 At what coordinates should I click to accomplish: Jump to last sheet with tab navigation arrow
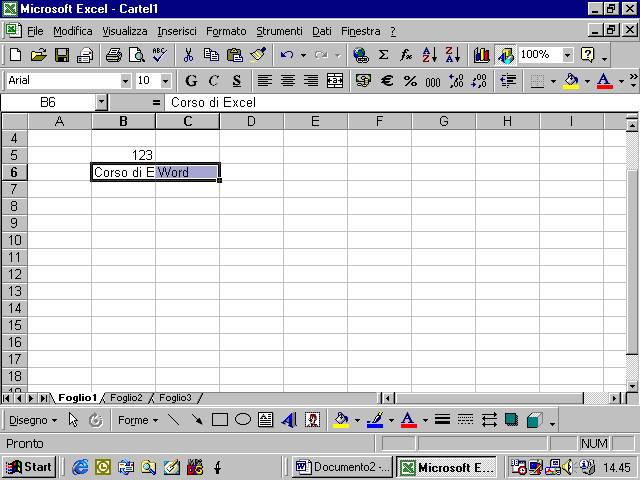point(43,398)
